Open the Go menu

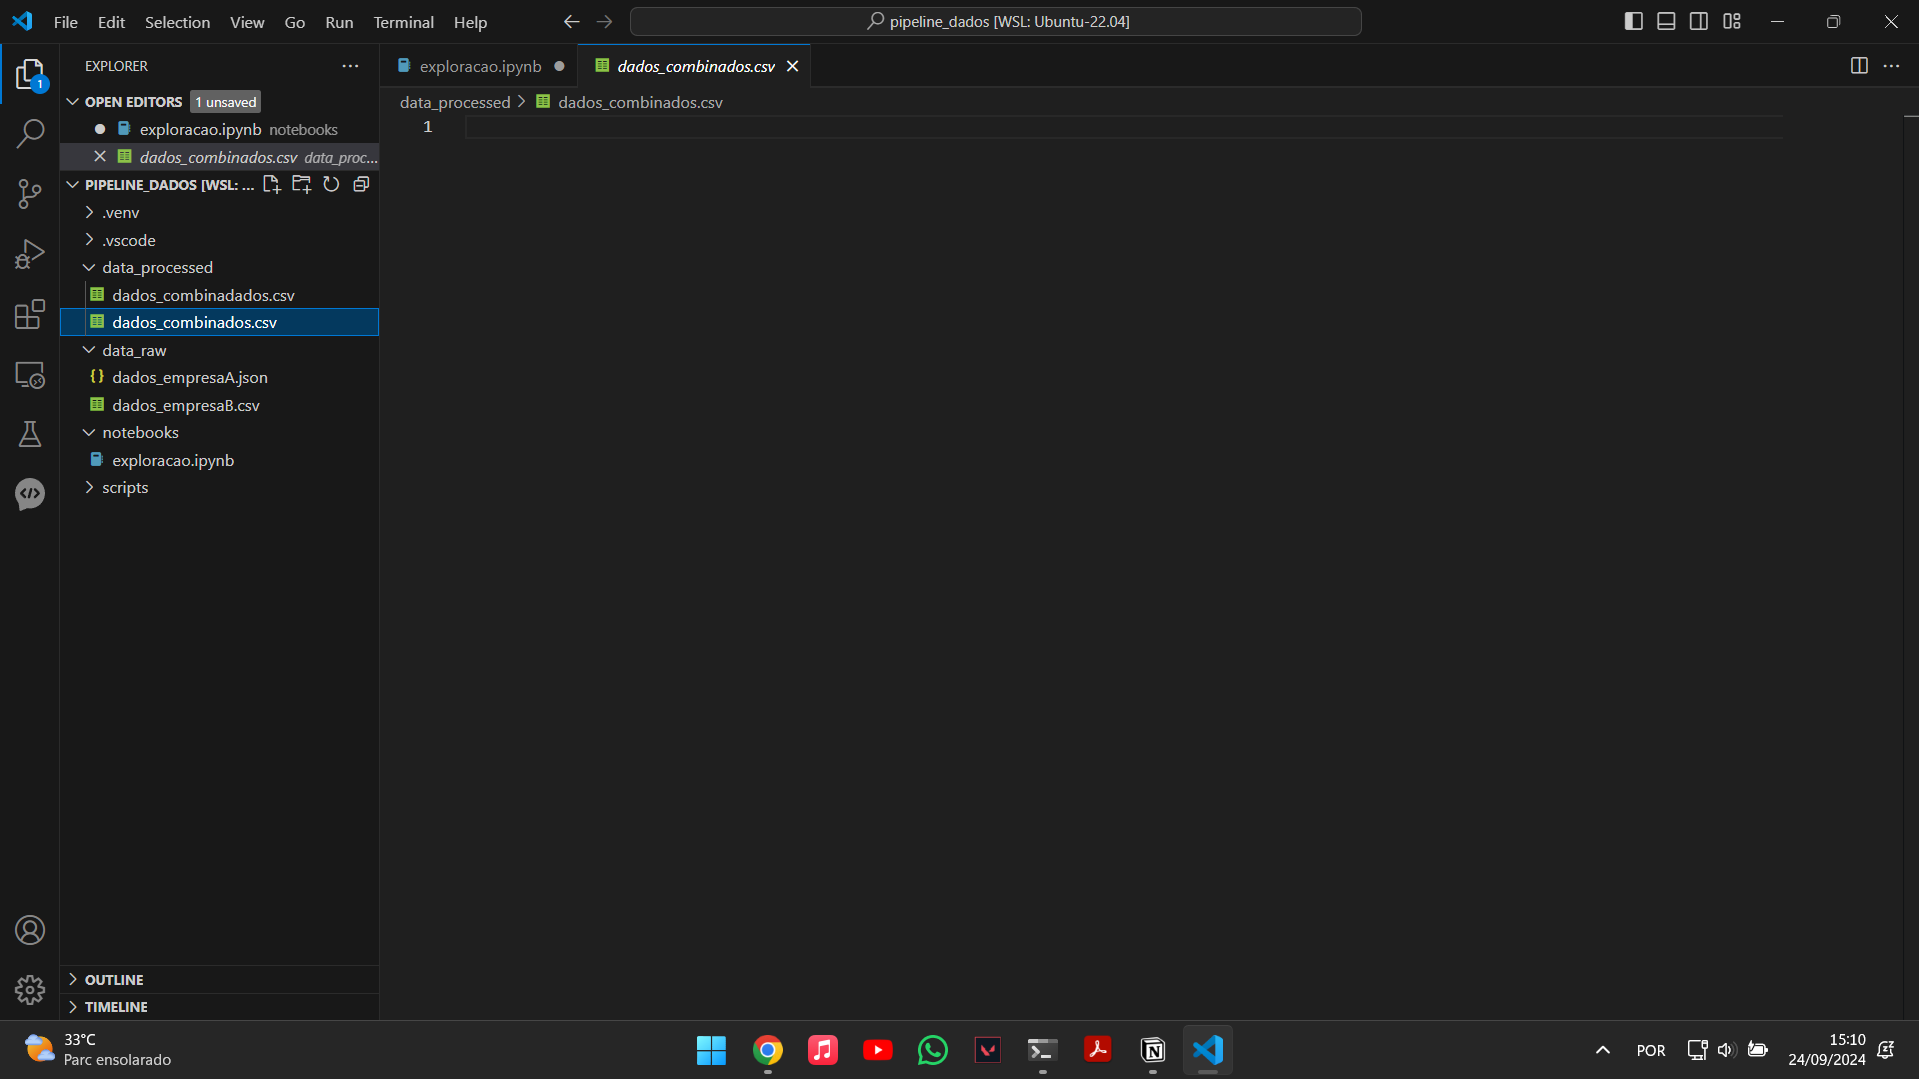click(295, 22)
